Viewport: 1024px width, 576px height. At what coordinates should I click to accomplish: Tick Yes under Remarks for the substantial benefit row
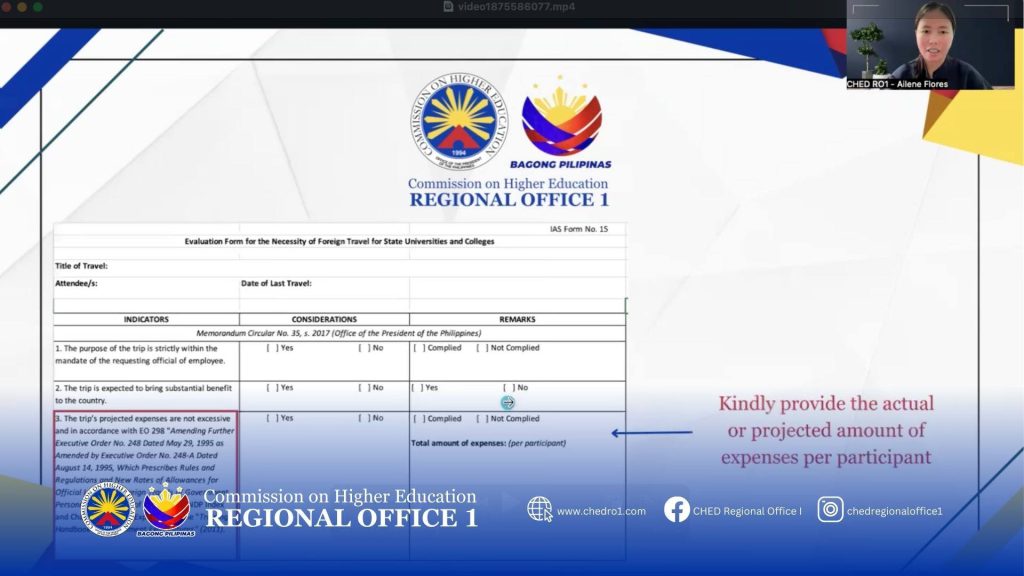tap(417, 388)
